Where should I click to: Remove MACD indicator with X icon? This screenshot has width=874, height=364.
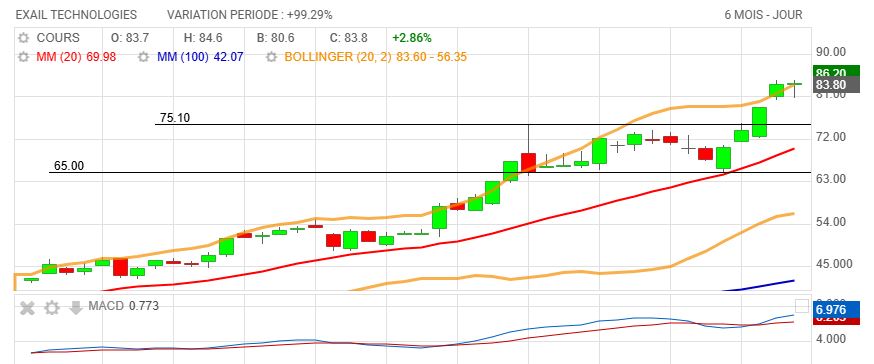coord(27,308)
